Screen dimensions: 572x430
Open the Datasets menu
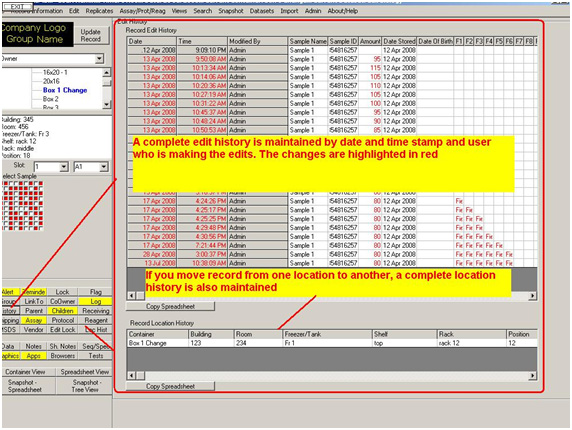click(262, 11)
